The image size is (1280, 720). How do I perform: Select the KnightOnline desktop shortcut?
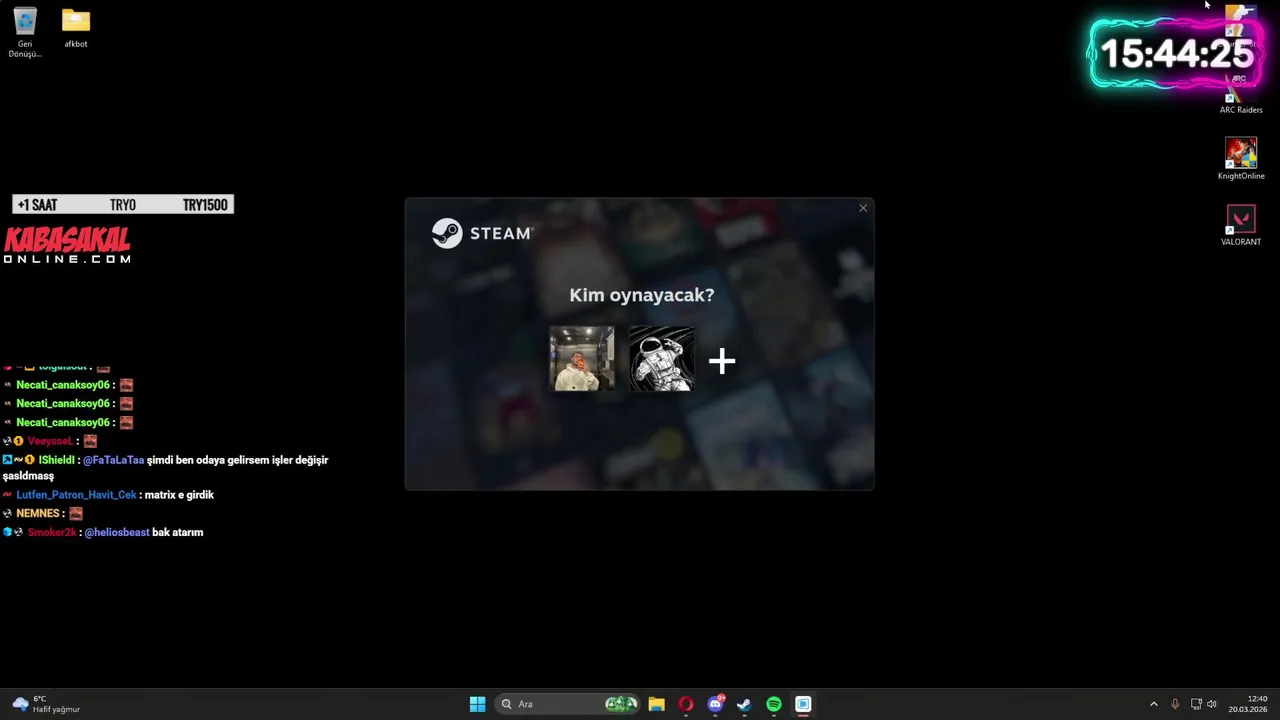[x=1241, y=159]
